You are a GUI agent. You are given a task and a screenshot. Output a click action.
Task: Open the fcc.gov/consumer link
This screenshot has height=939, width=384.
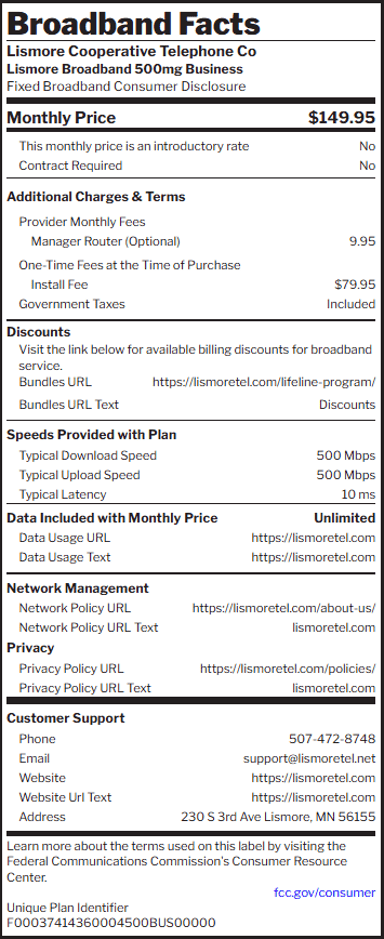[x=325, y=893]
